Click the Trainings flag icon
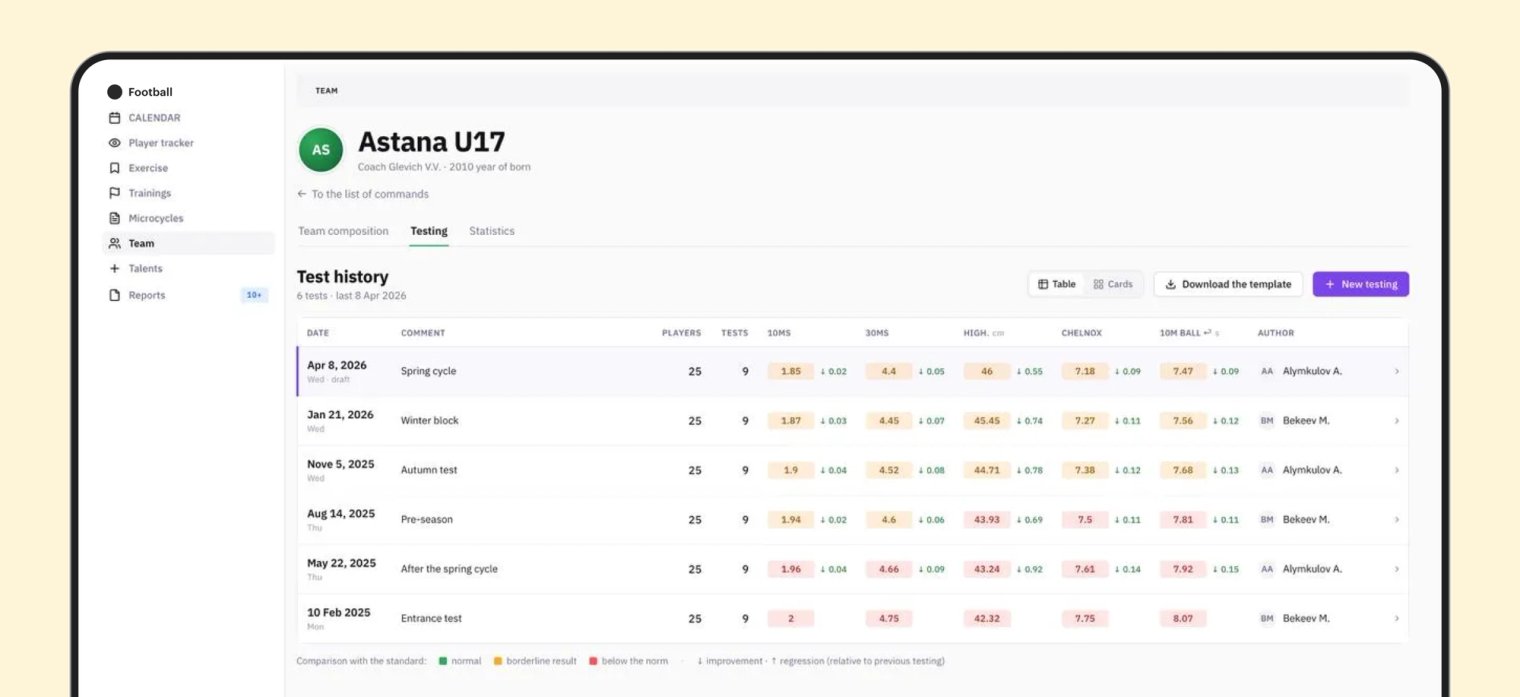 coord(114,193)
